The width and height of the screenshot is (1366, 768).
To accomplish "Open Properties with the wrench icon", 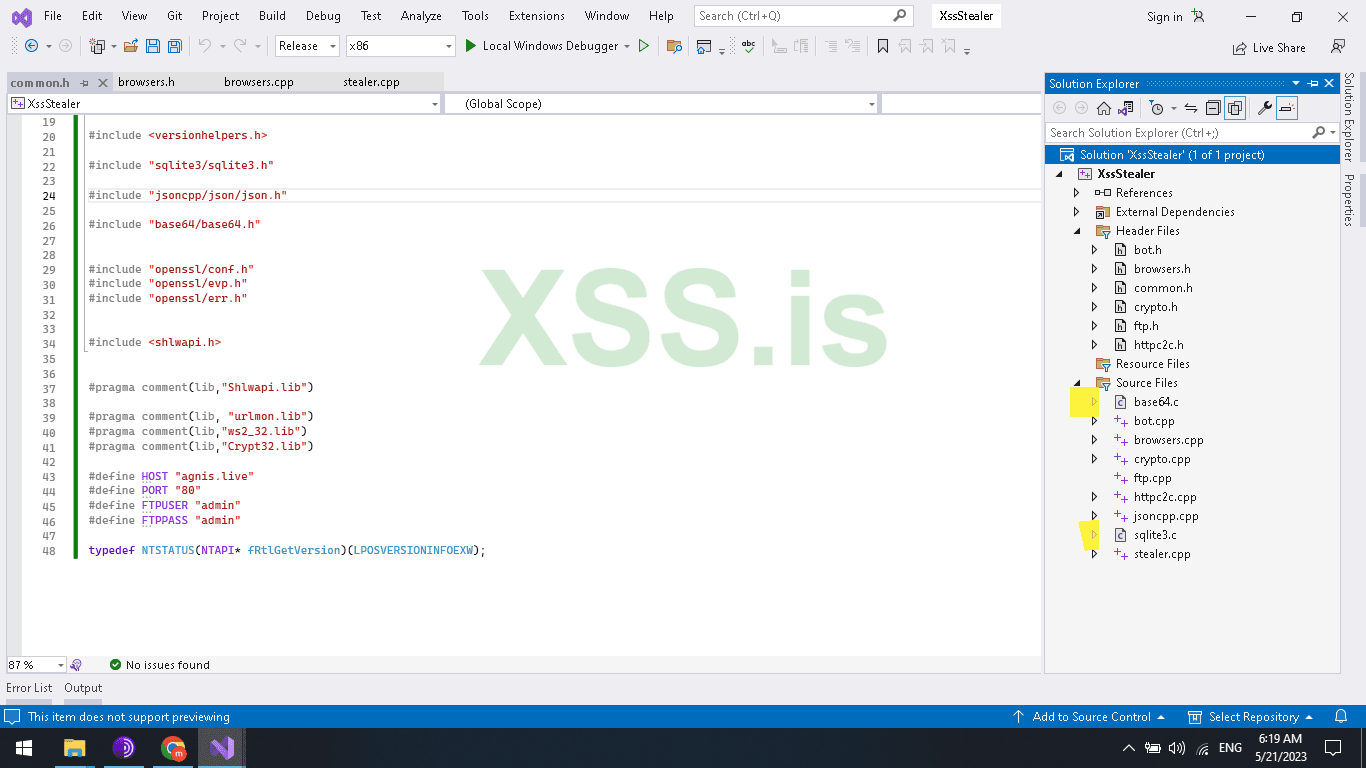I will pos(1264,108).
